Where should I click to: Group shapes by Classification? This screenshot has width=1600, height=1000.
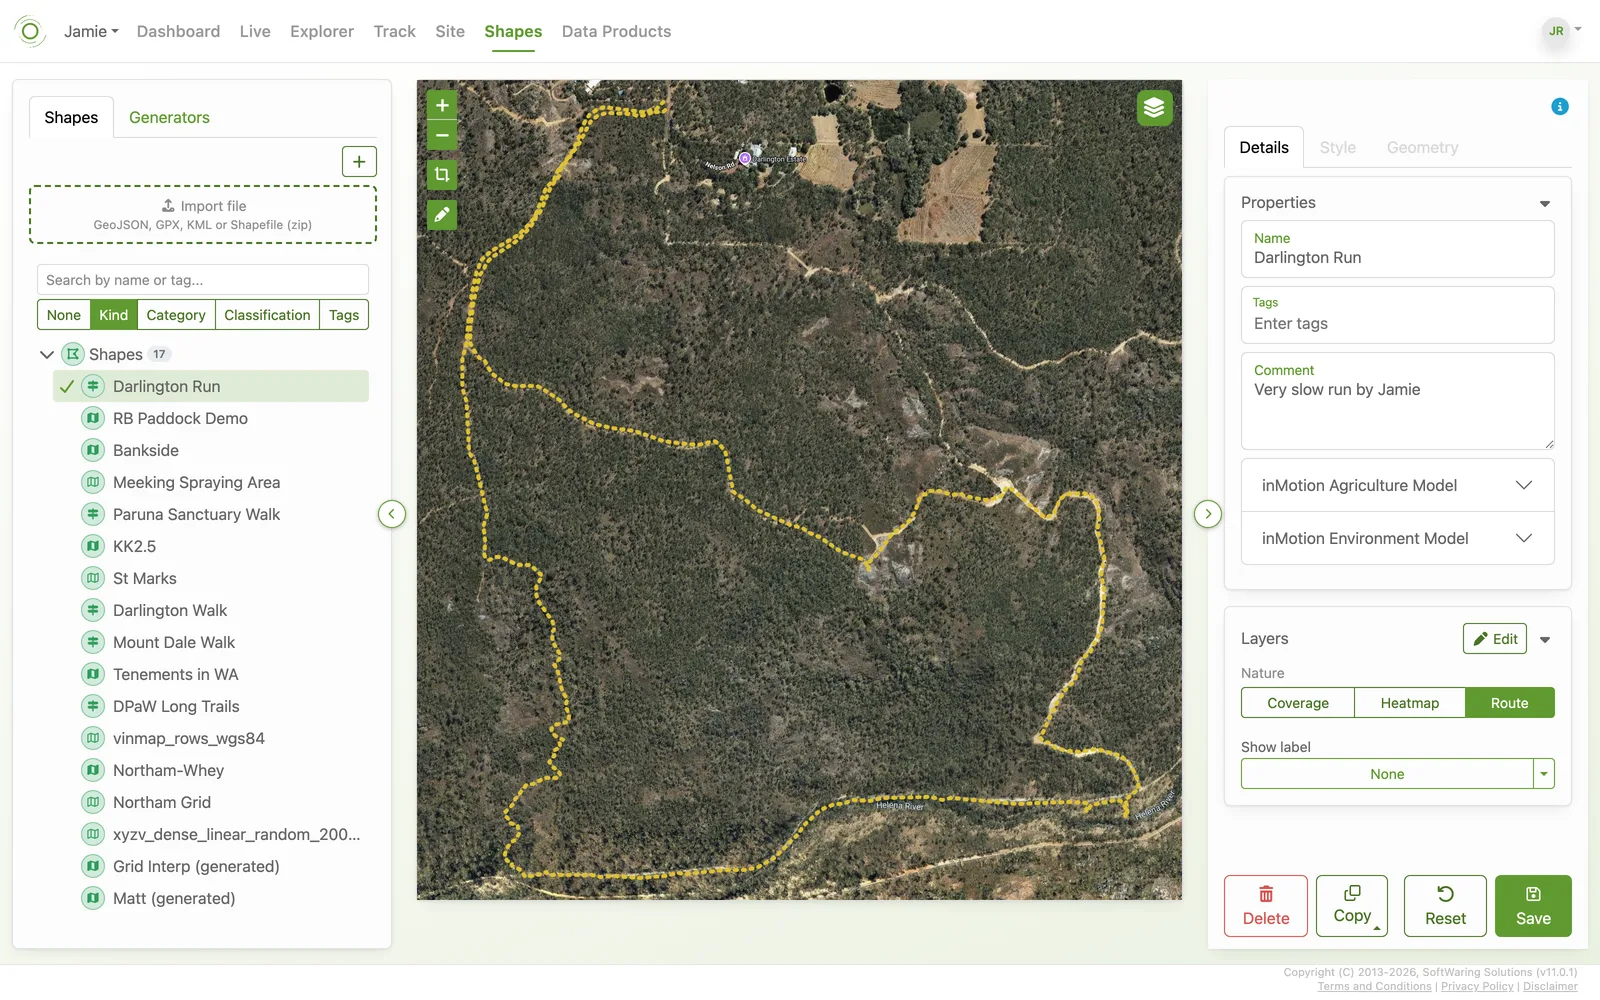click(x=267, y=315)
